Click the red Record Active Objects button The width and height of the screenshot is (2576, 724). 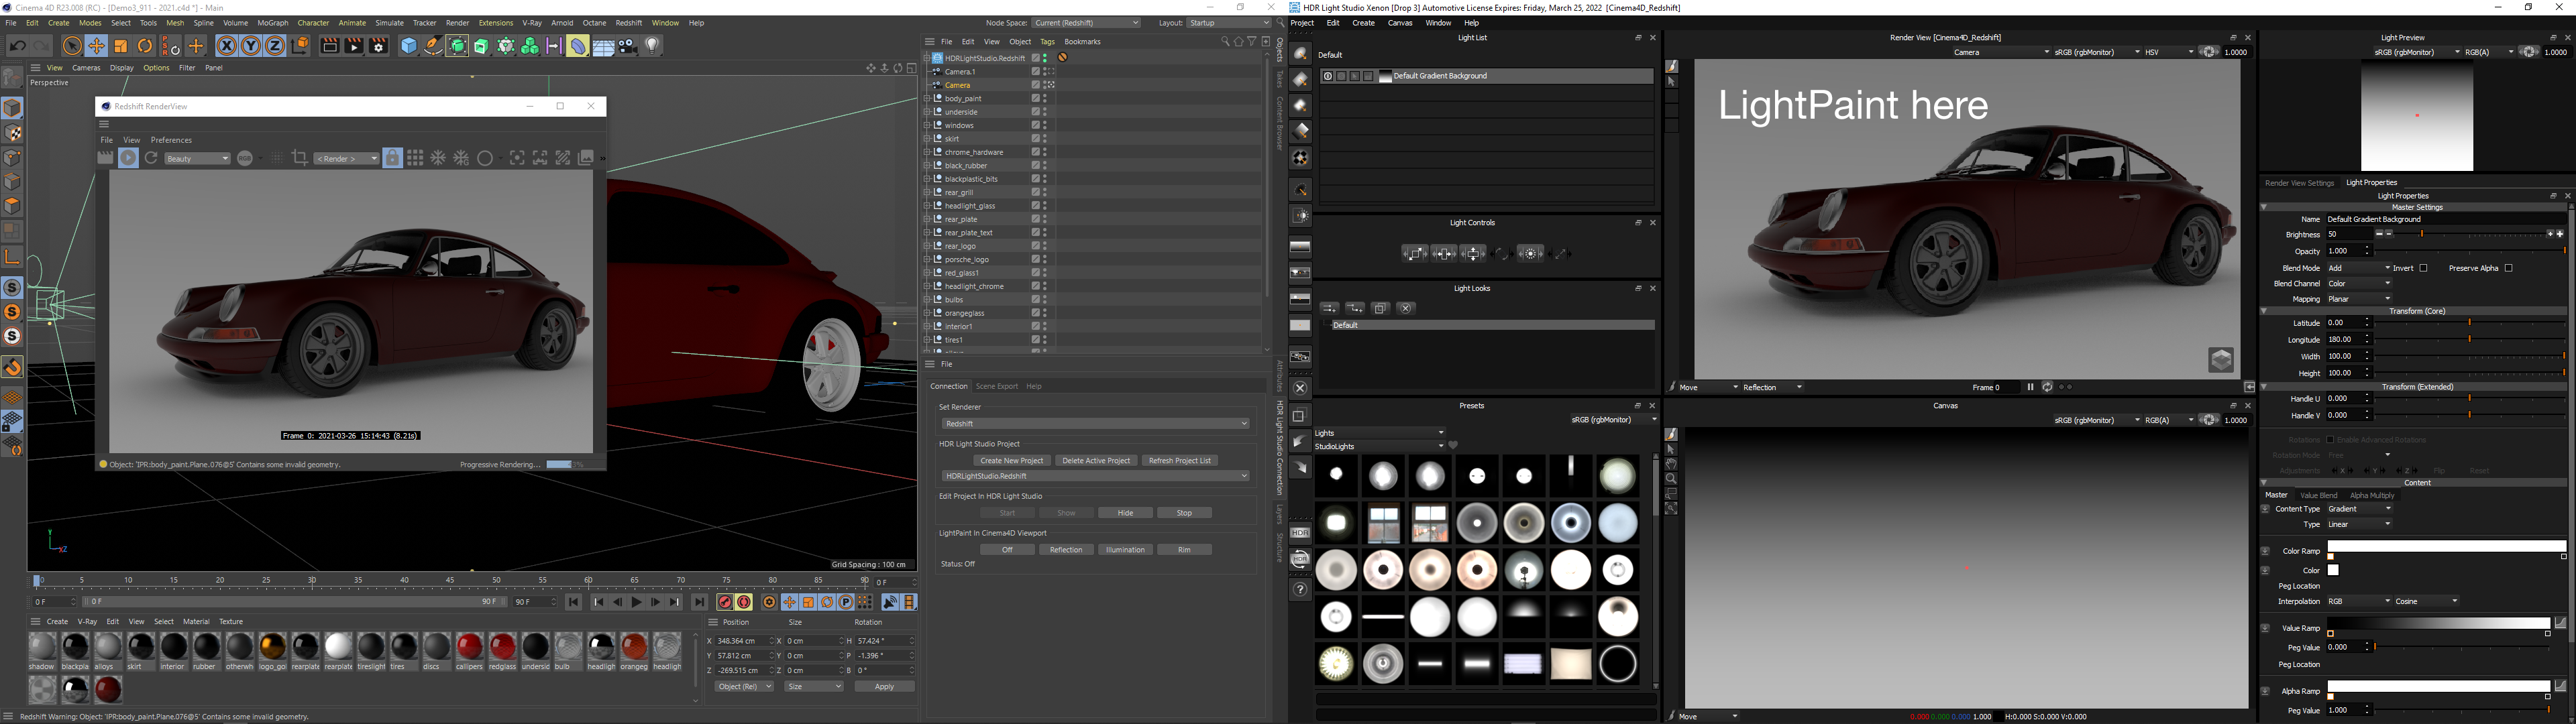[725, 602]
